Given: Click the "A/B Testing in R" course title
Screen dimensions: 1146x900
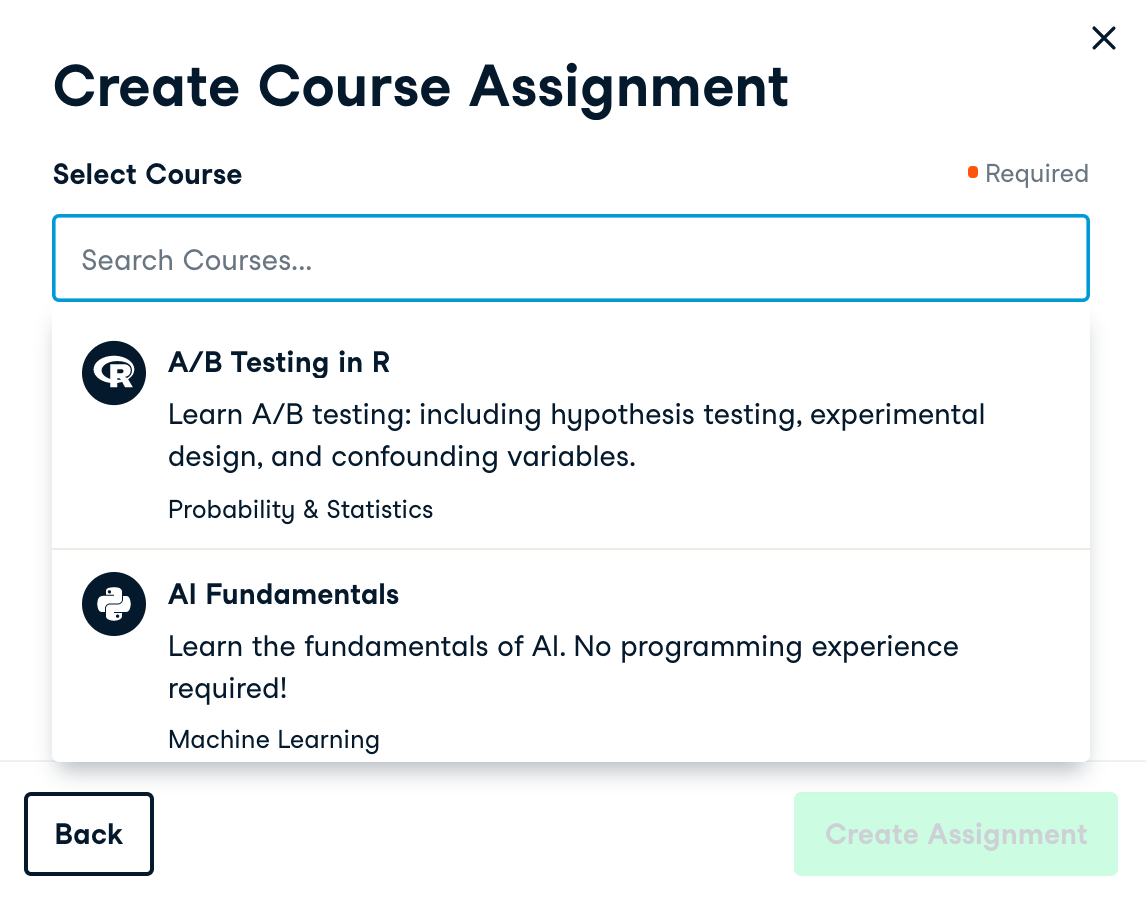Looking at the screenshot, I should click(x=279, y=362).
